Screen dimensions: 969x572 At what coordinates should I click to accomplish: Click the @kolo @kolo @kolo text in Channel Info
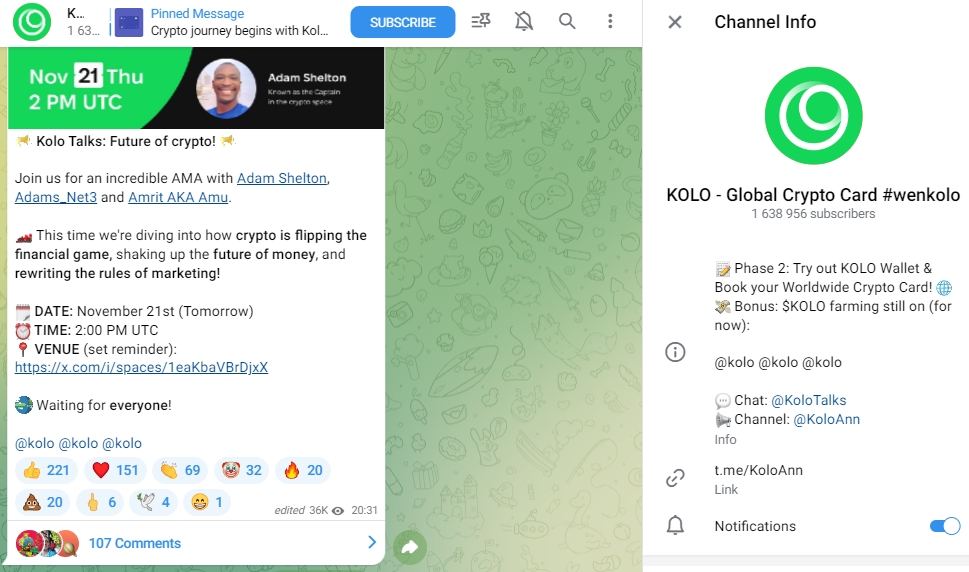(778, 363)
